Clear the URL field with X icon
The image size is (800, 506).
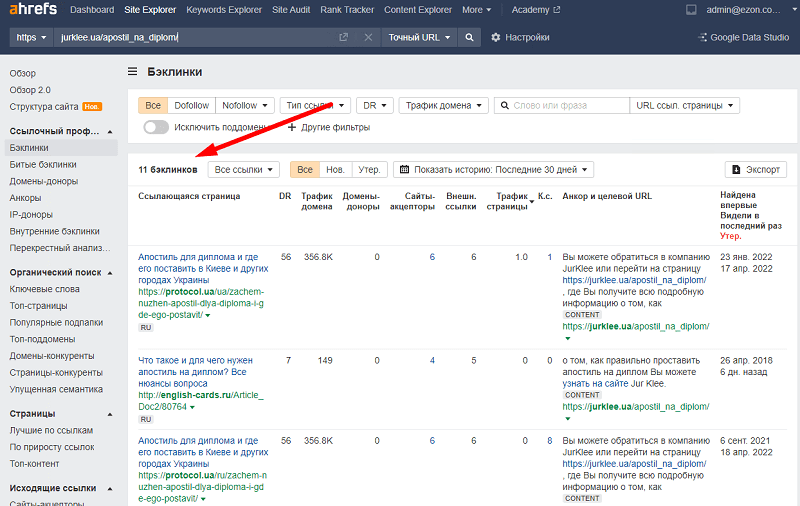[368, 37]
